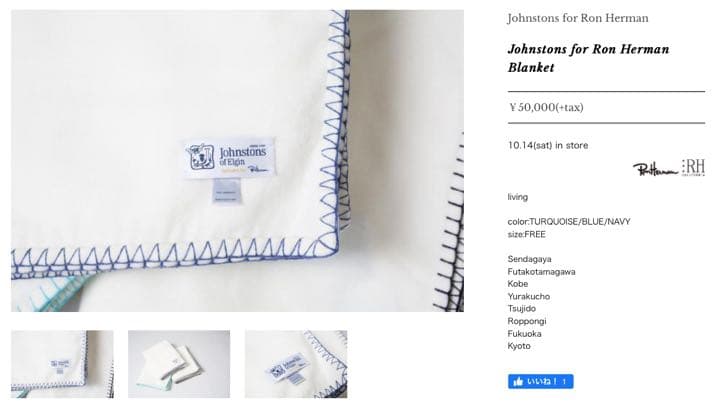Select the Futakotamagawa store link
The image size is (720, 406).
(x=541, y=271)
